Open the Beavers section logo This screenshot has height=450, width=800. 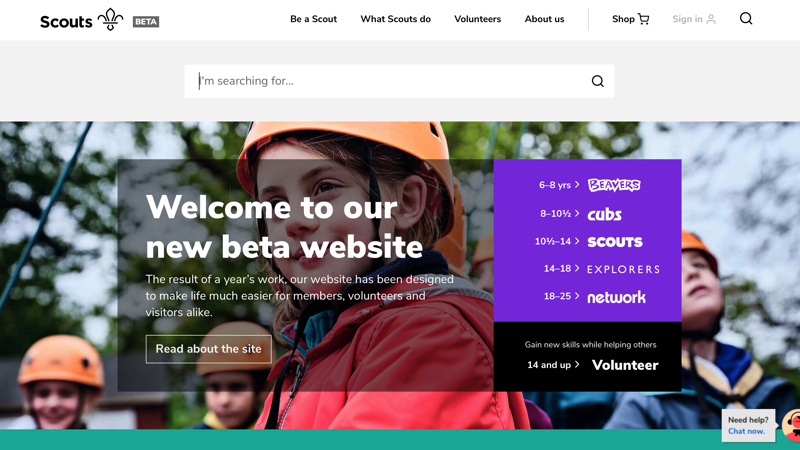[614, 185]
